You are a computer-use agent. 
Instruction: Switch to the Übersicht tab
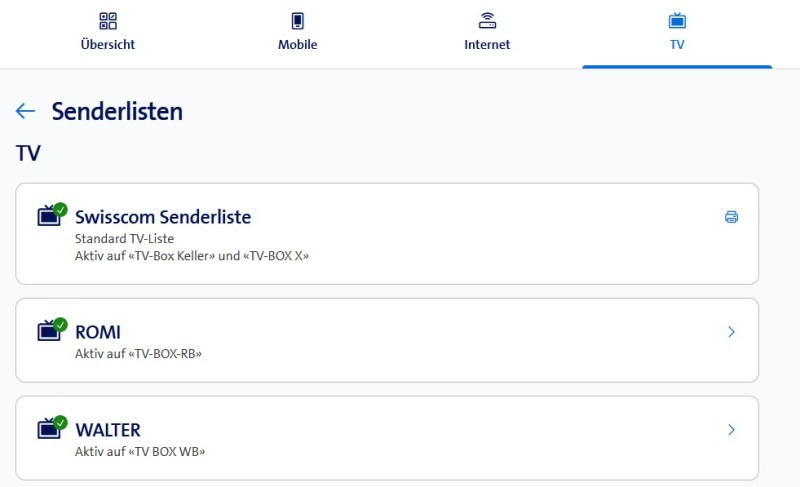click(x=108, y=45)
